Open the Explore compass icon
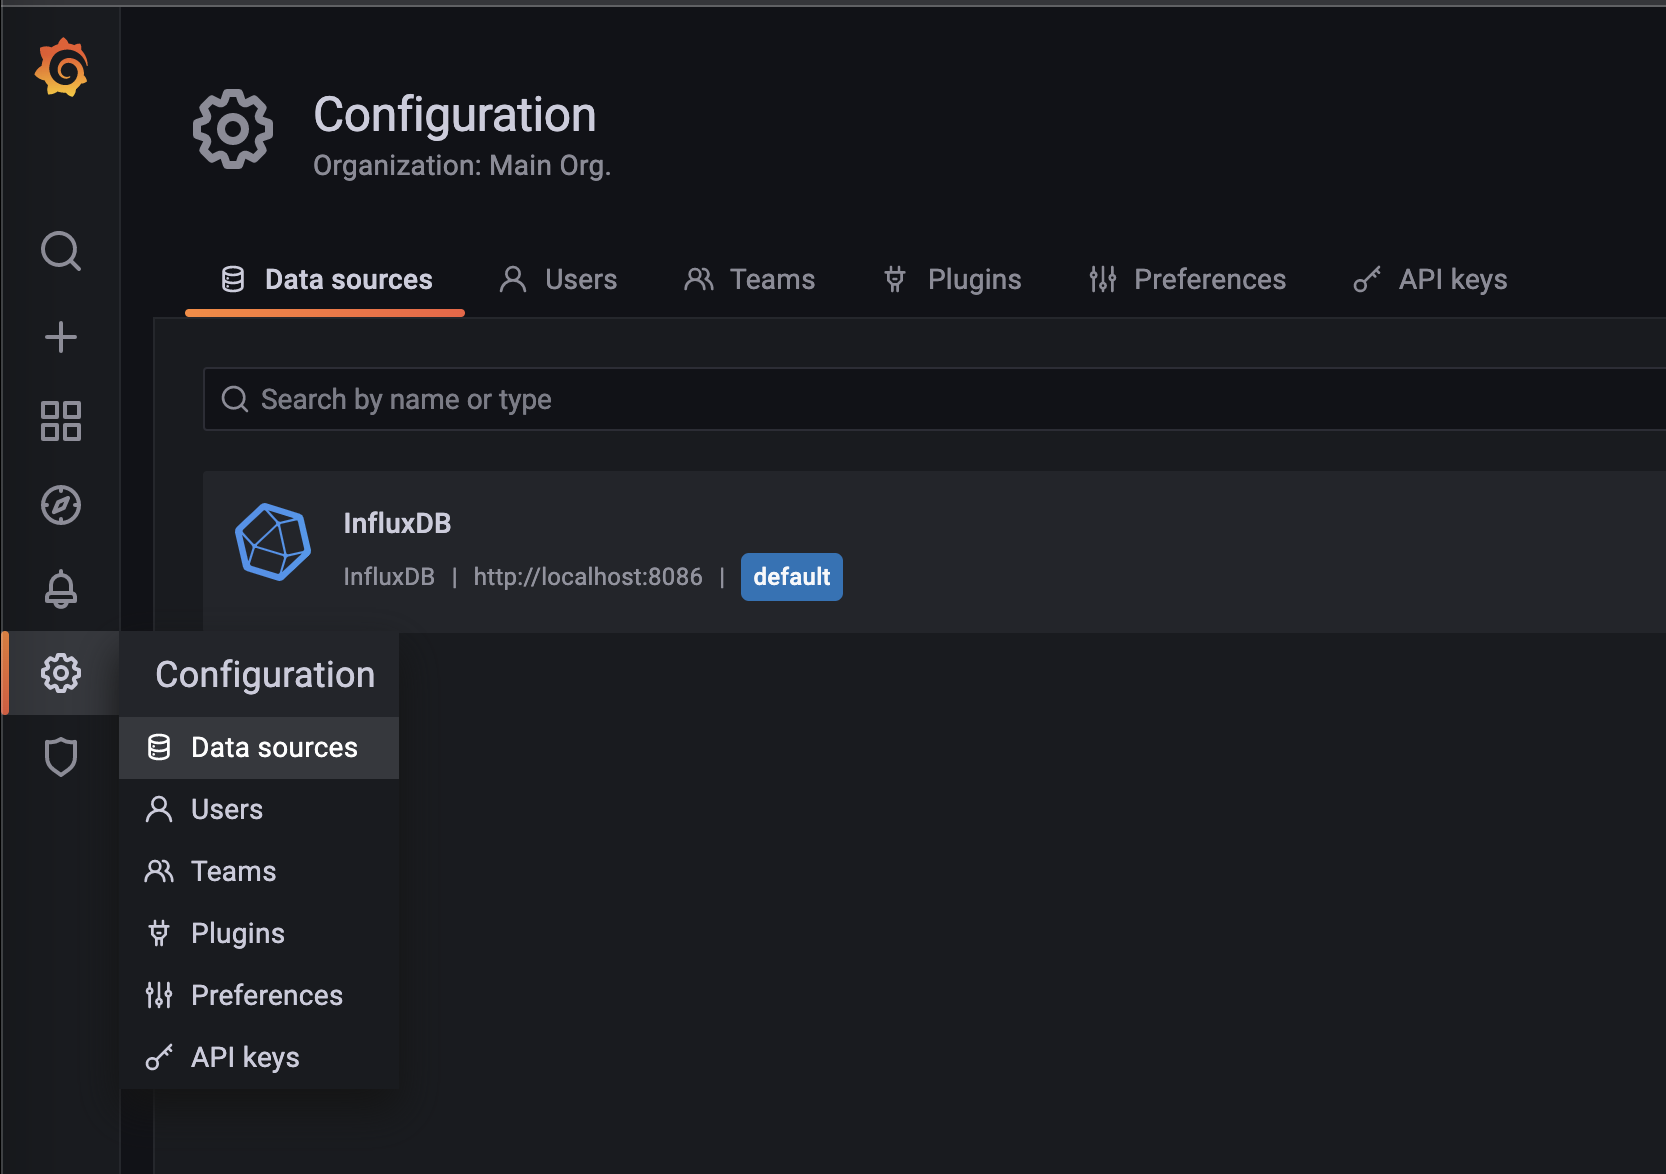Viewport: 1666px width, 1174px height. tap(61, 505)
